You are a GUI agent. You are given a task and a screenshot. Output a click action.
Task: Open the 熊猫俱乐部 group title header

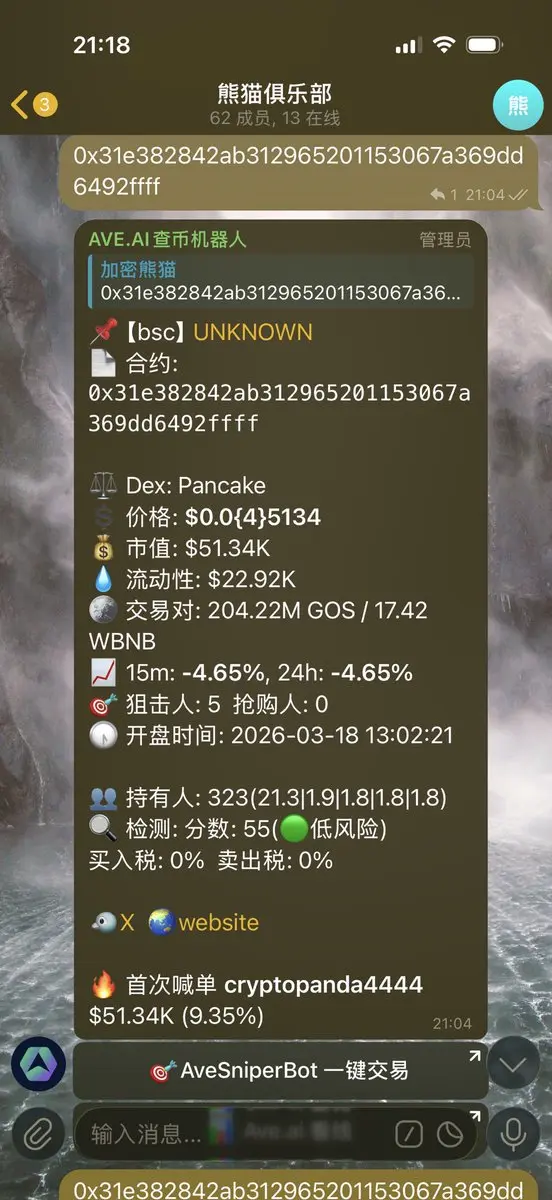pos(274,104)
